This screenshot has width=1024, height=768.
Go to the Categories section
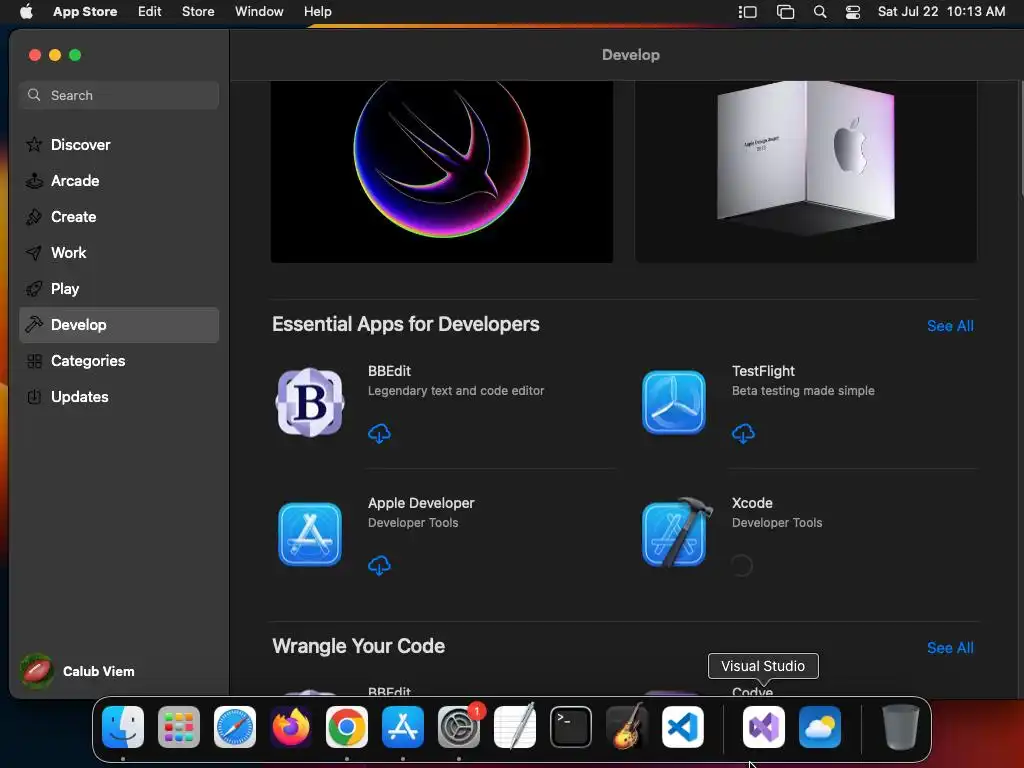(x=119, y=360)
